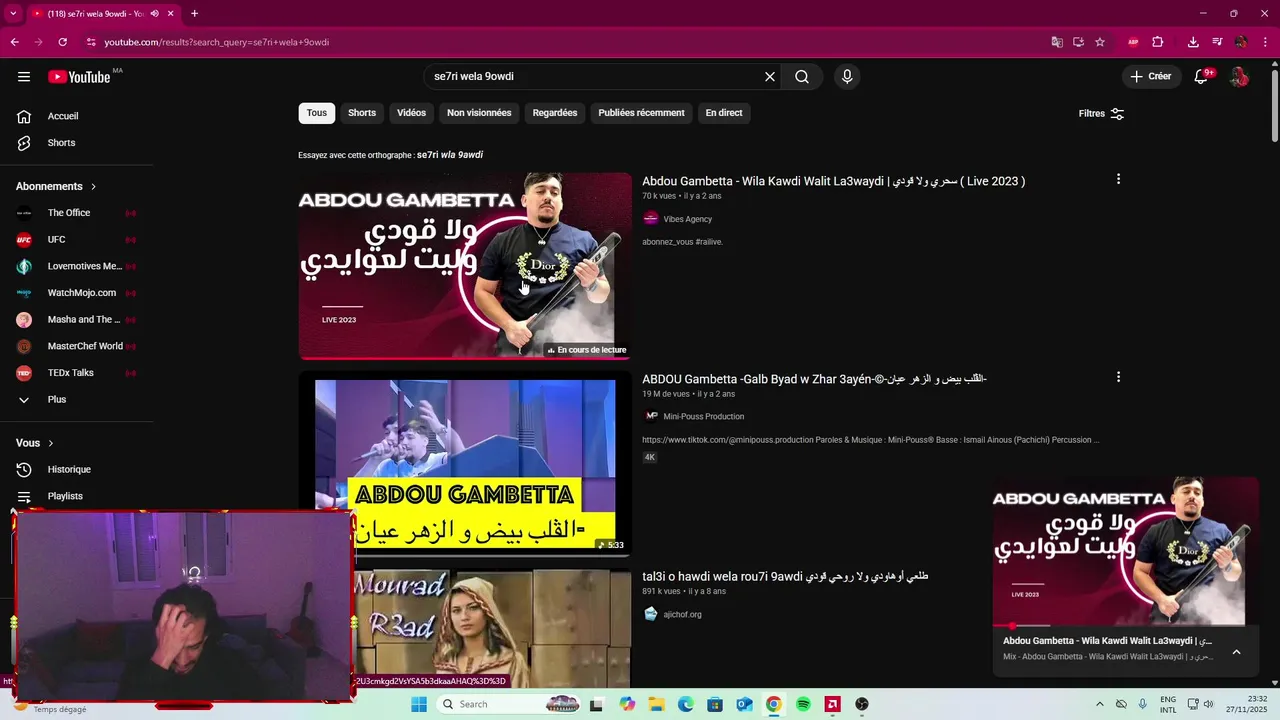The height and width of the screenshot is (720, 1280).
Task: Open the Chrome tab search dropdown
Action: click(13, 14)
